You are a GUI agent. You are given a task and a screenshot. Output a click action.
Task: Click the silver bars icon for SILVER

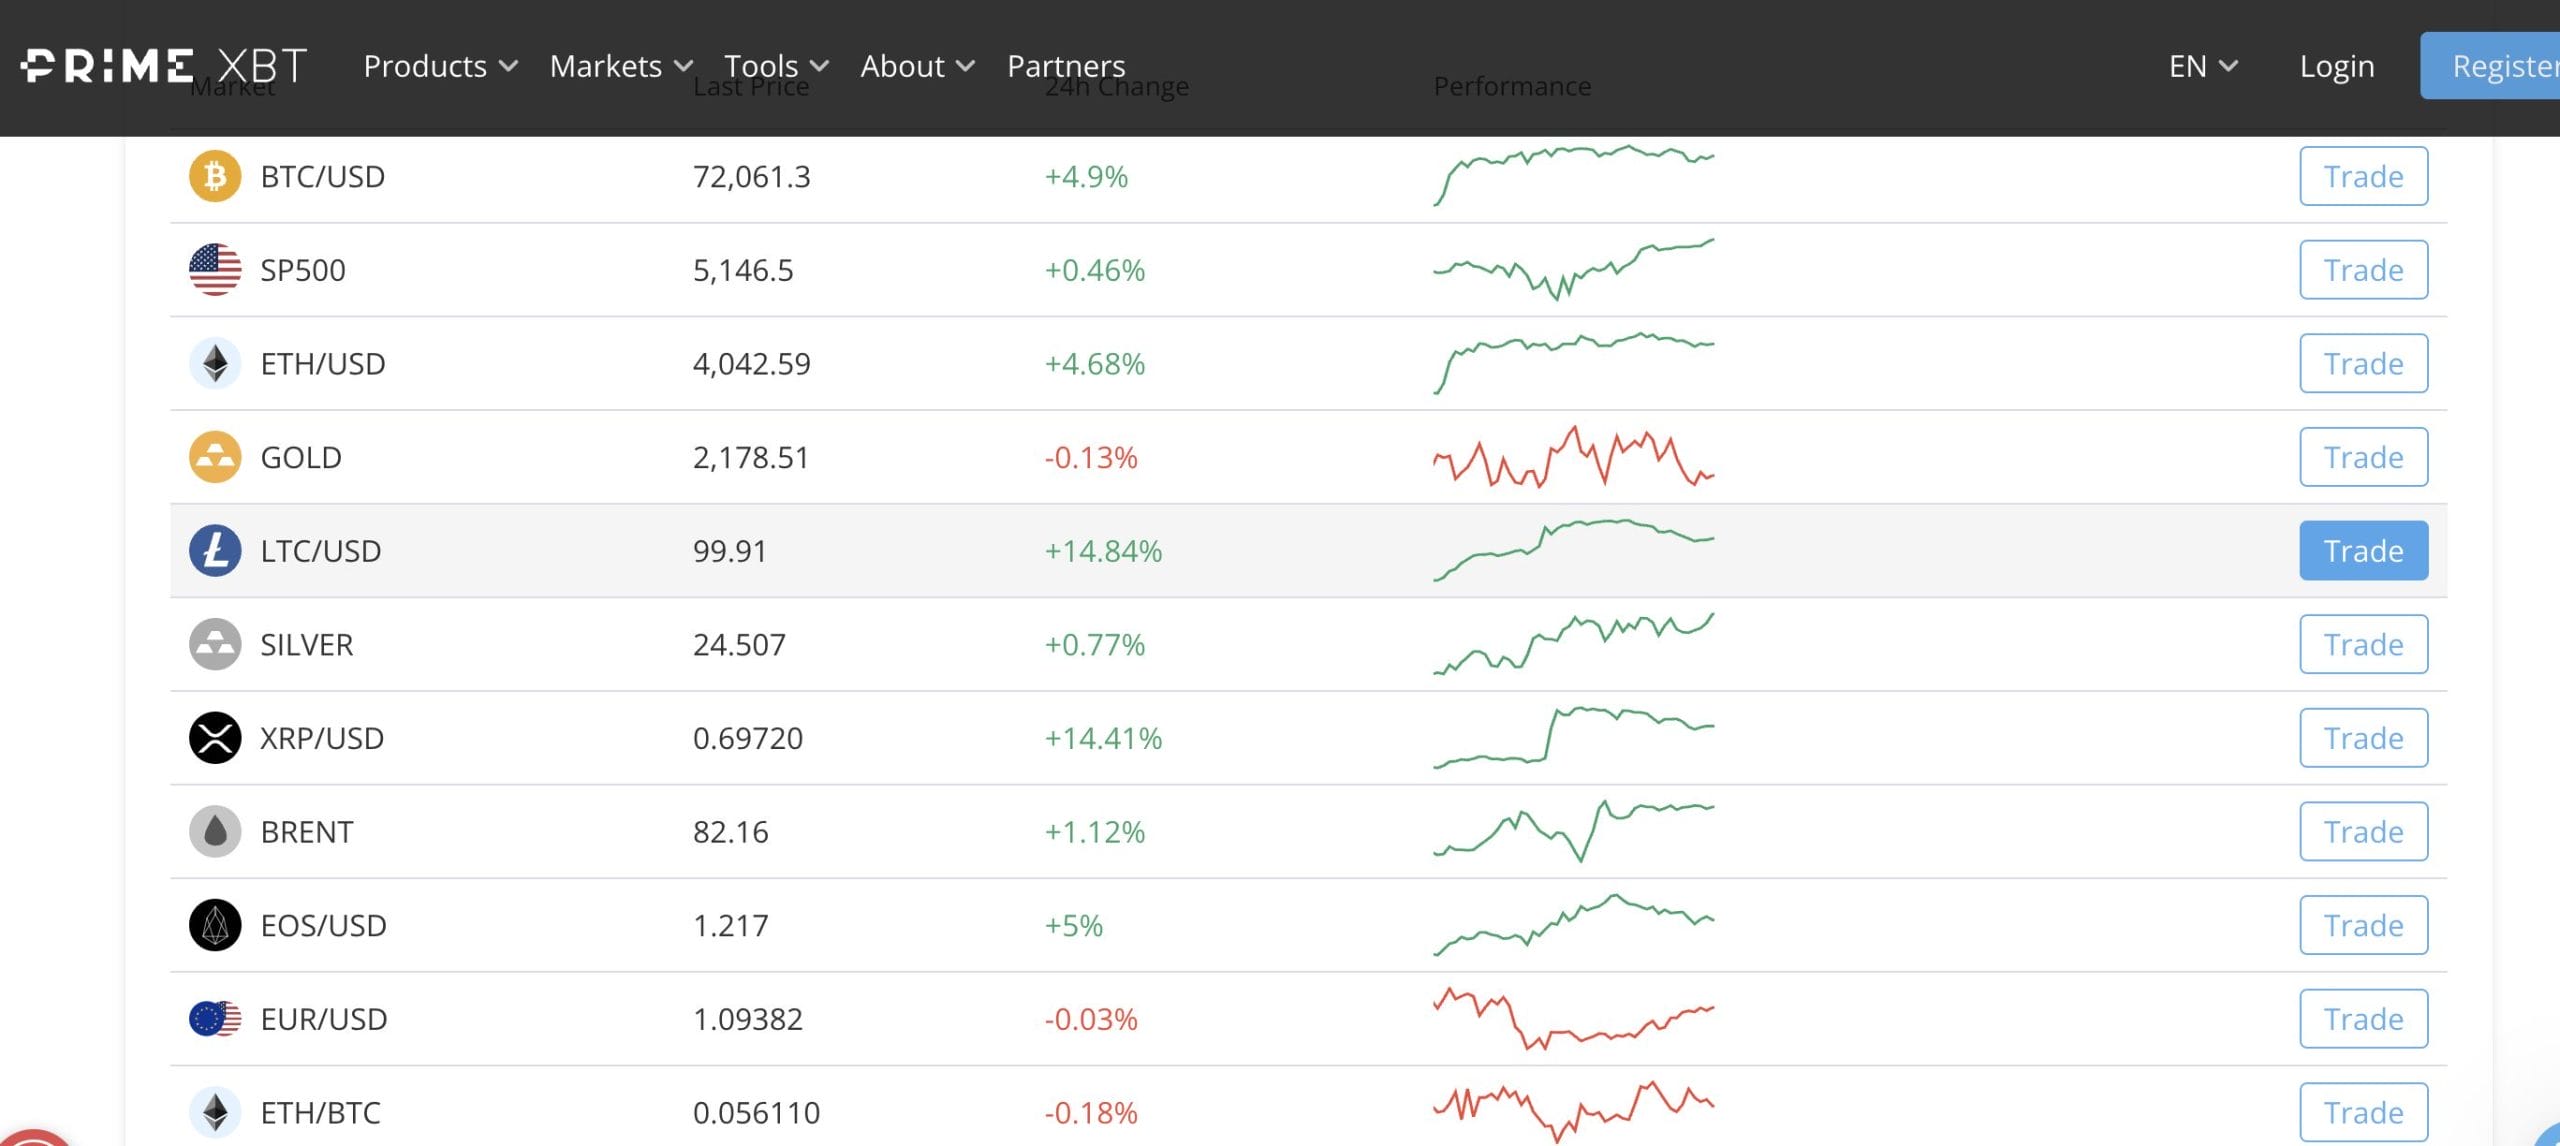tap(215, 644)
